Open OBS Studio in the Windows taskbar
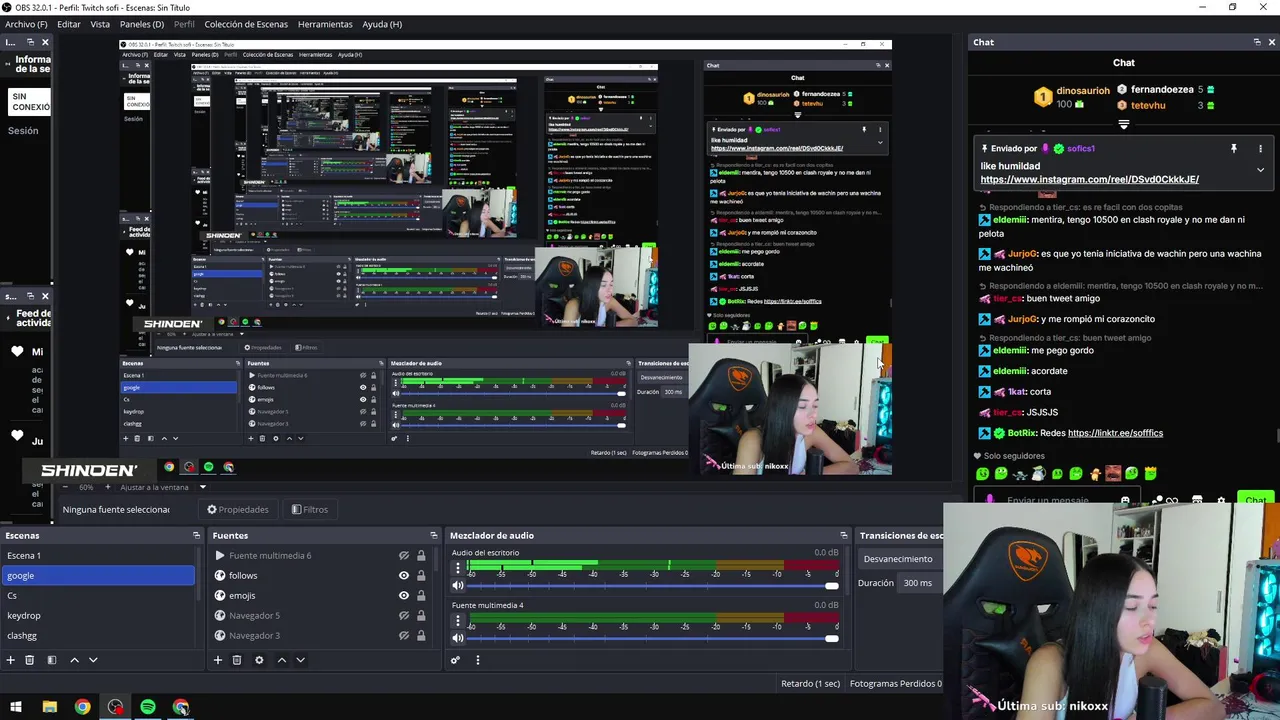 (116, 707)
